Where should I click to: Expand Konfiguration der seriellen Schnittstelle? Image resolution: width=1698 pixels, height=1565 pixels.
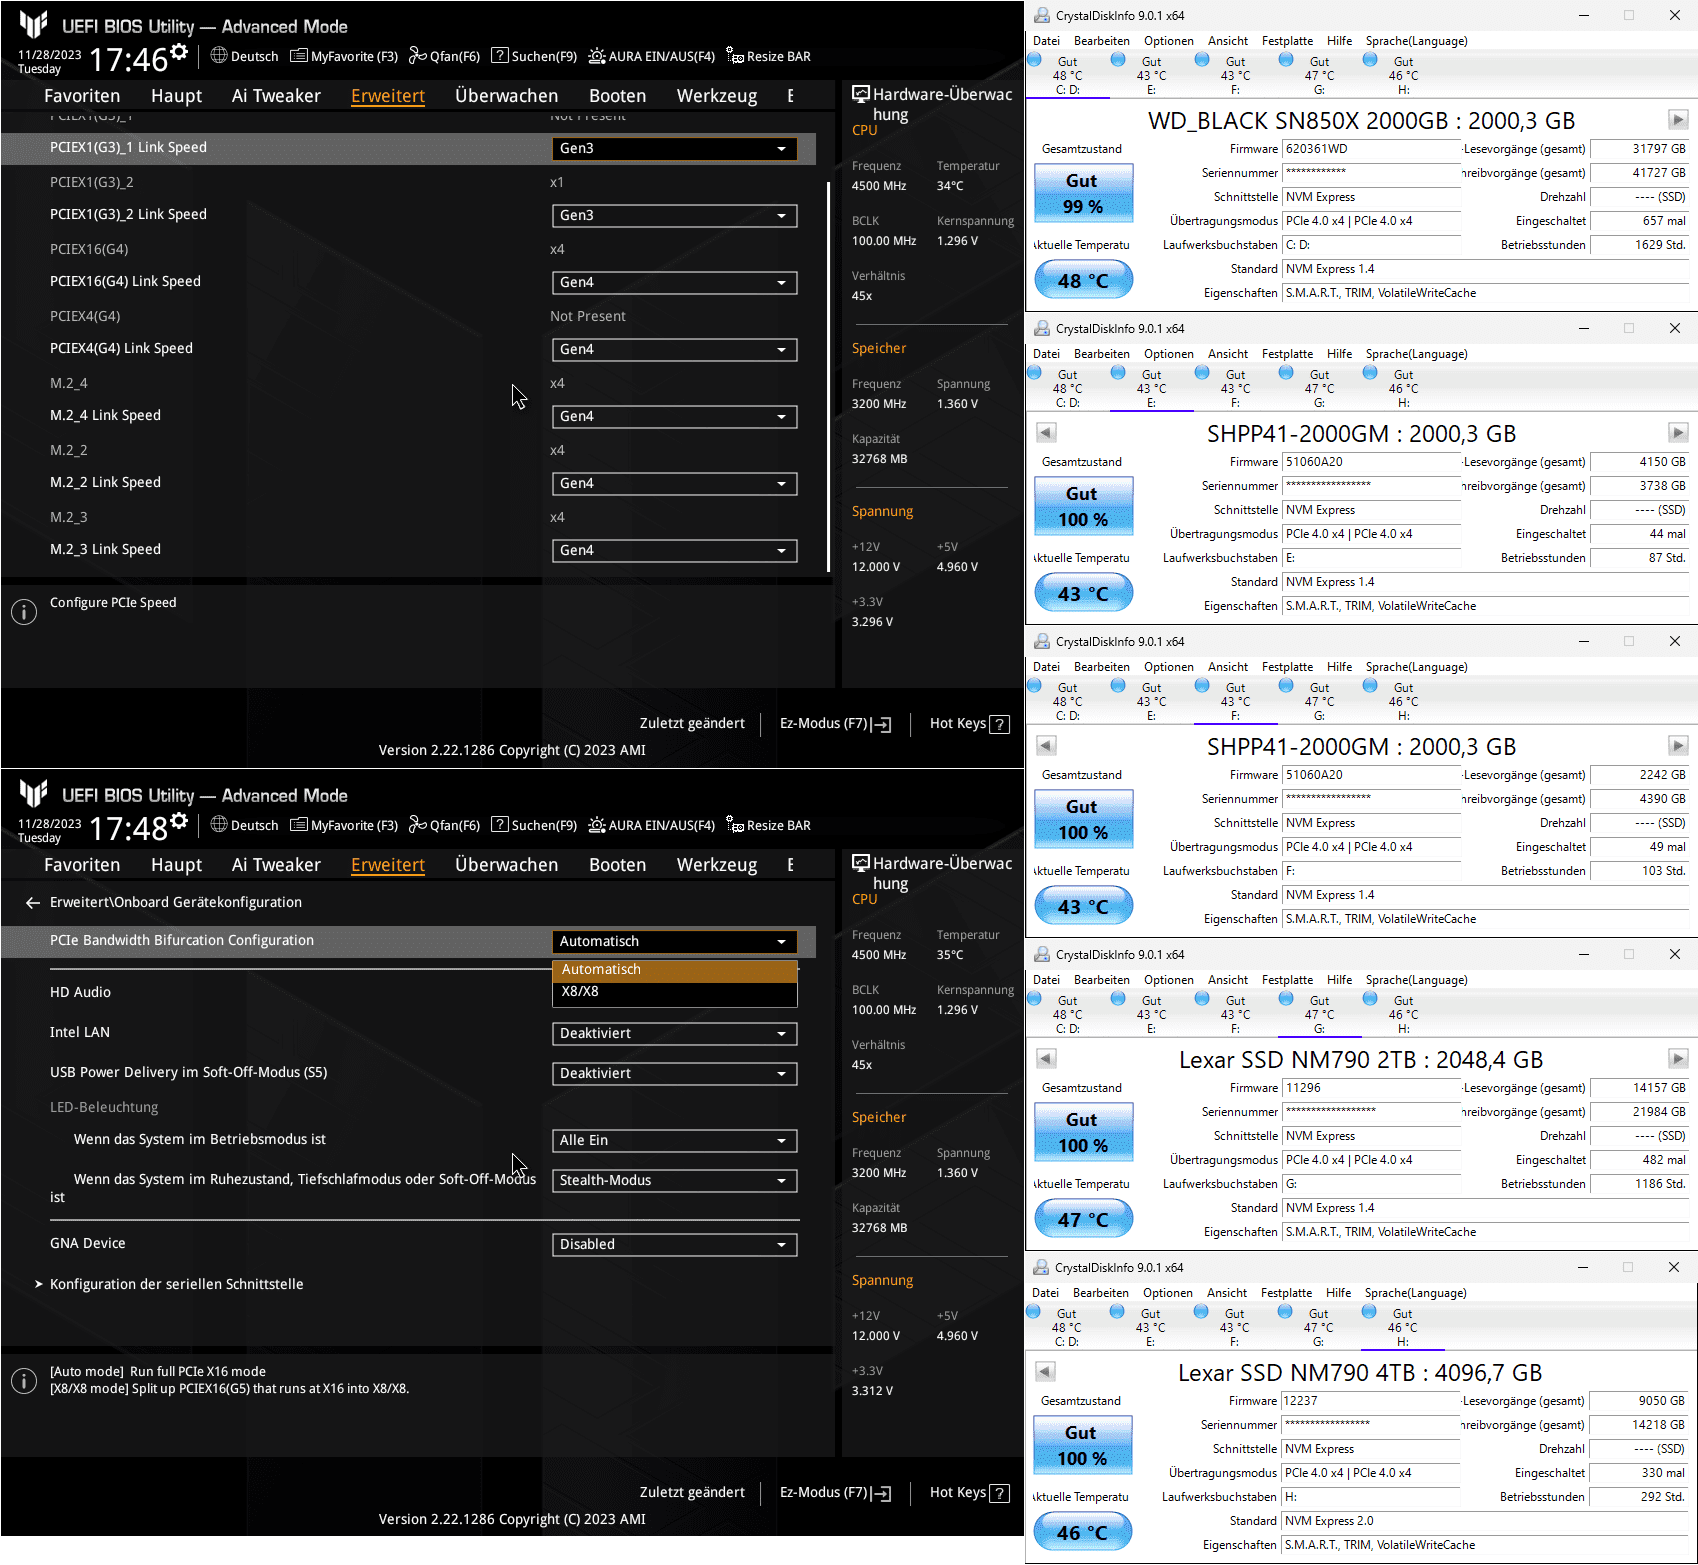click(170, 1284)
